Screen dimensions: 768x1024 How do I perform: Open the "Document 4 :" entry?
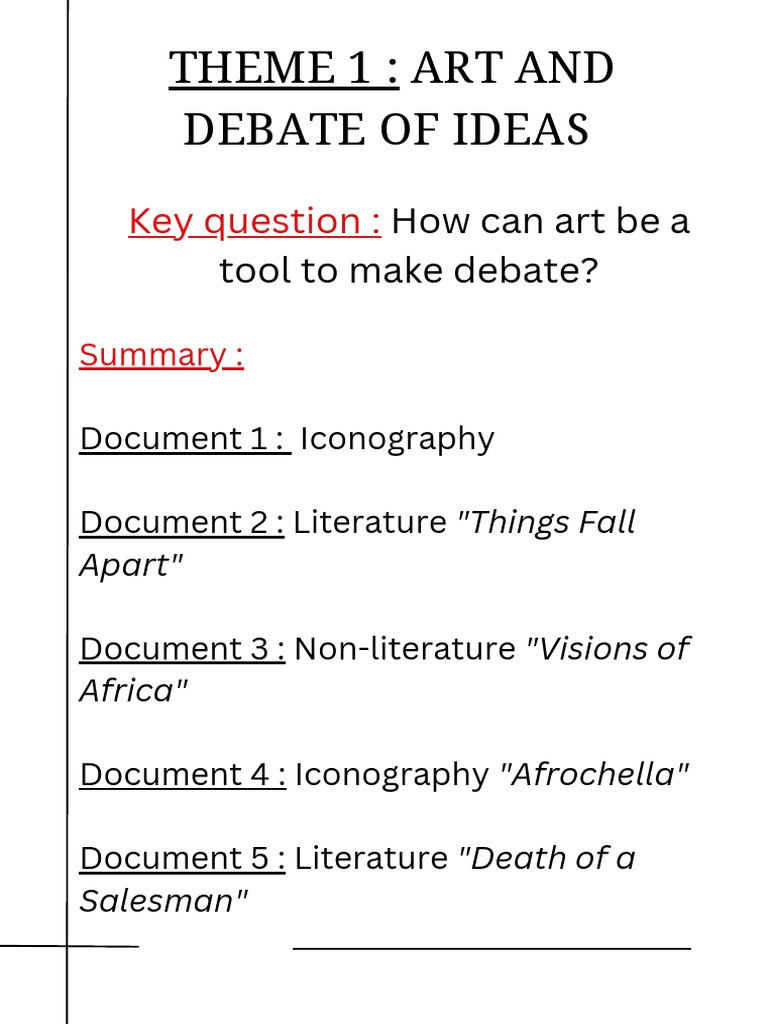(183, 774)
